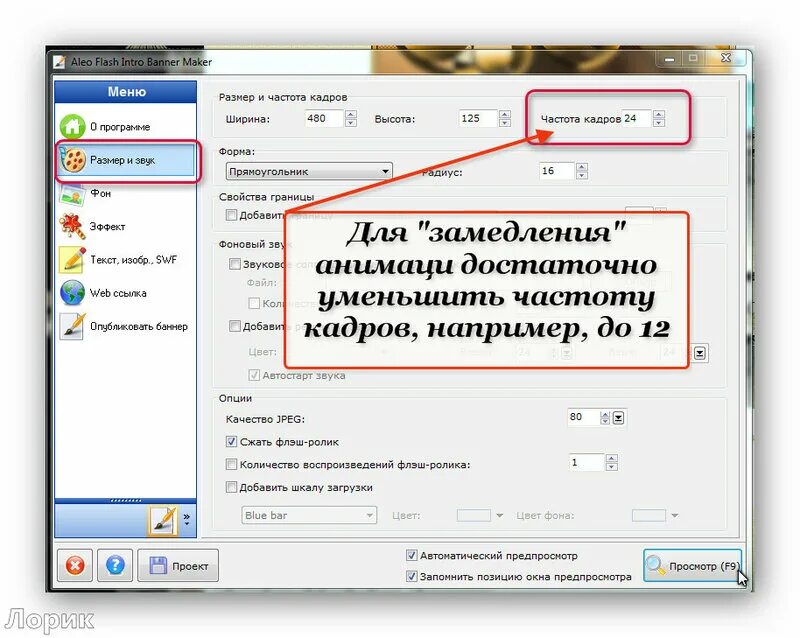Click the Проект button
Image resolution: width=800 pixels, height=638 pixels.
178,566
